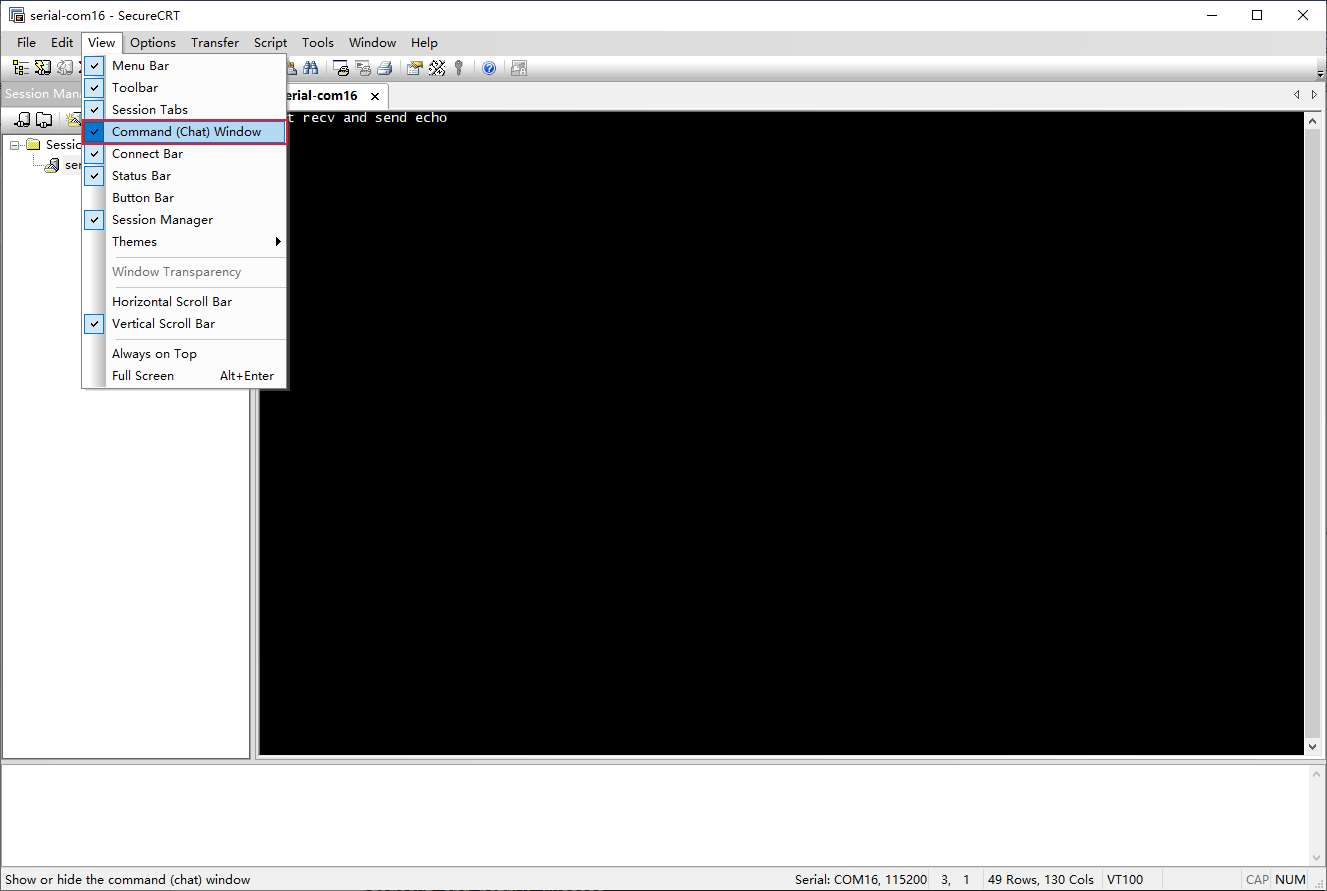The height and width of the screenshot is (891, 1327).
Task: Toggle Connect Bar in View menu
Action: pos(185,154)
